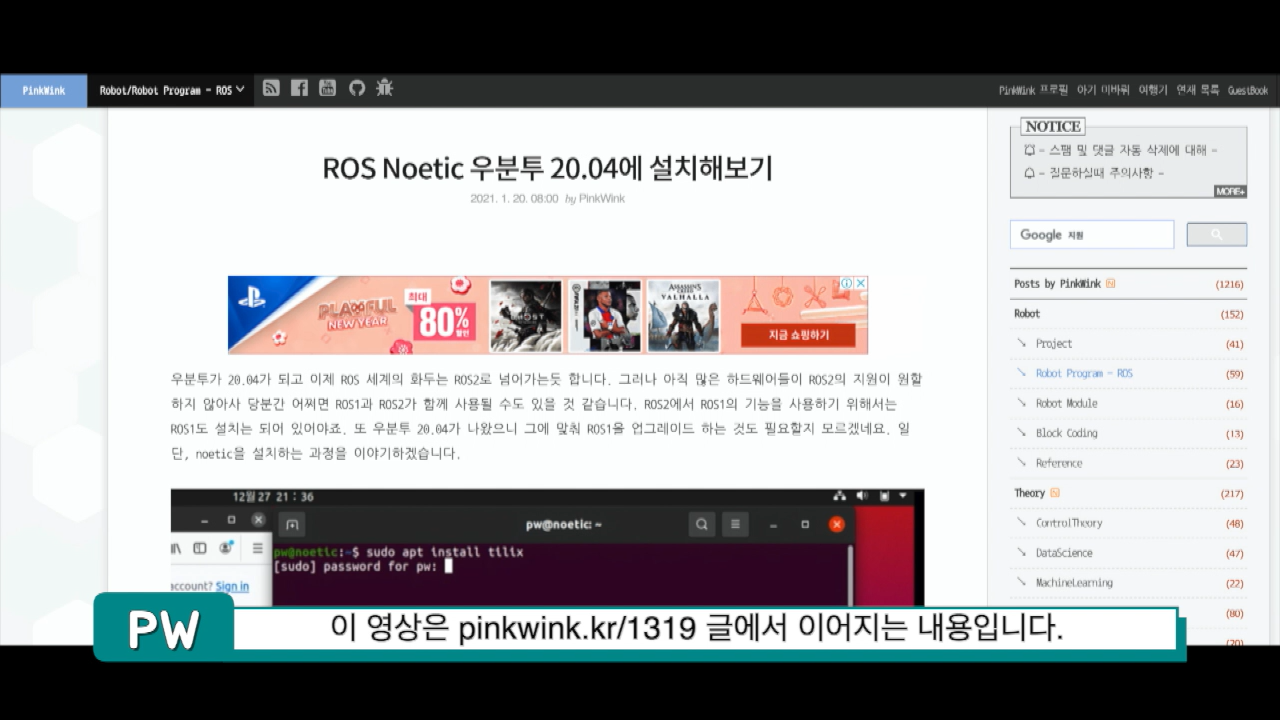Click the RSS badge beside Posts by PinkWink
Image resolution: width=1280 pixels, height=720 pixels.
[x=1111, y=284]
